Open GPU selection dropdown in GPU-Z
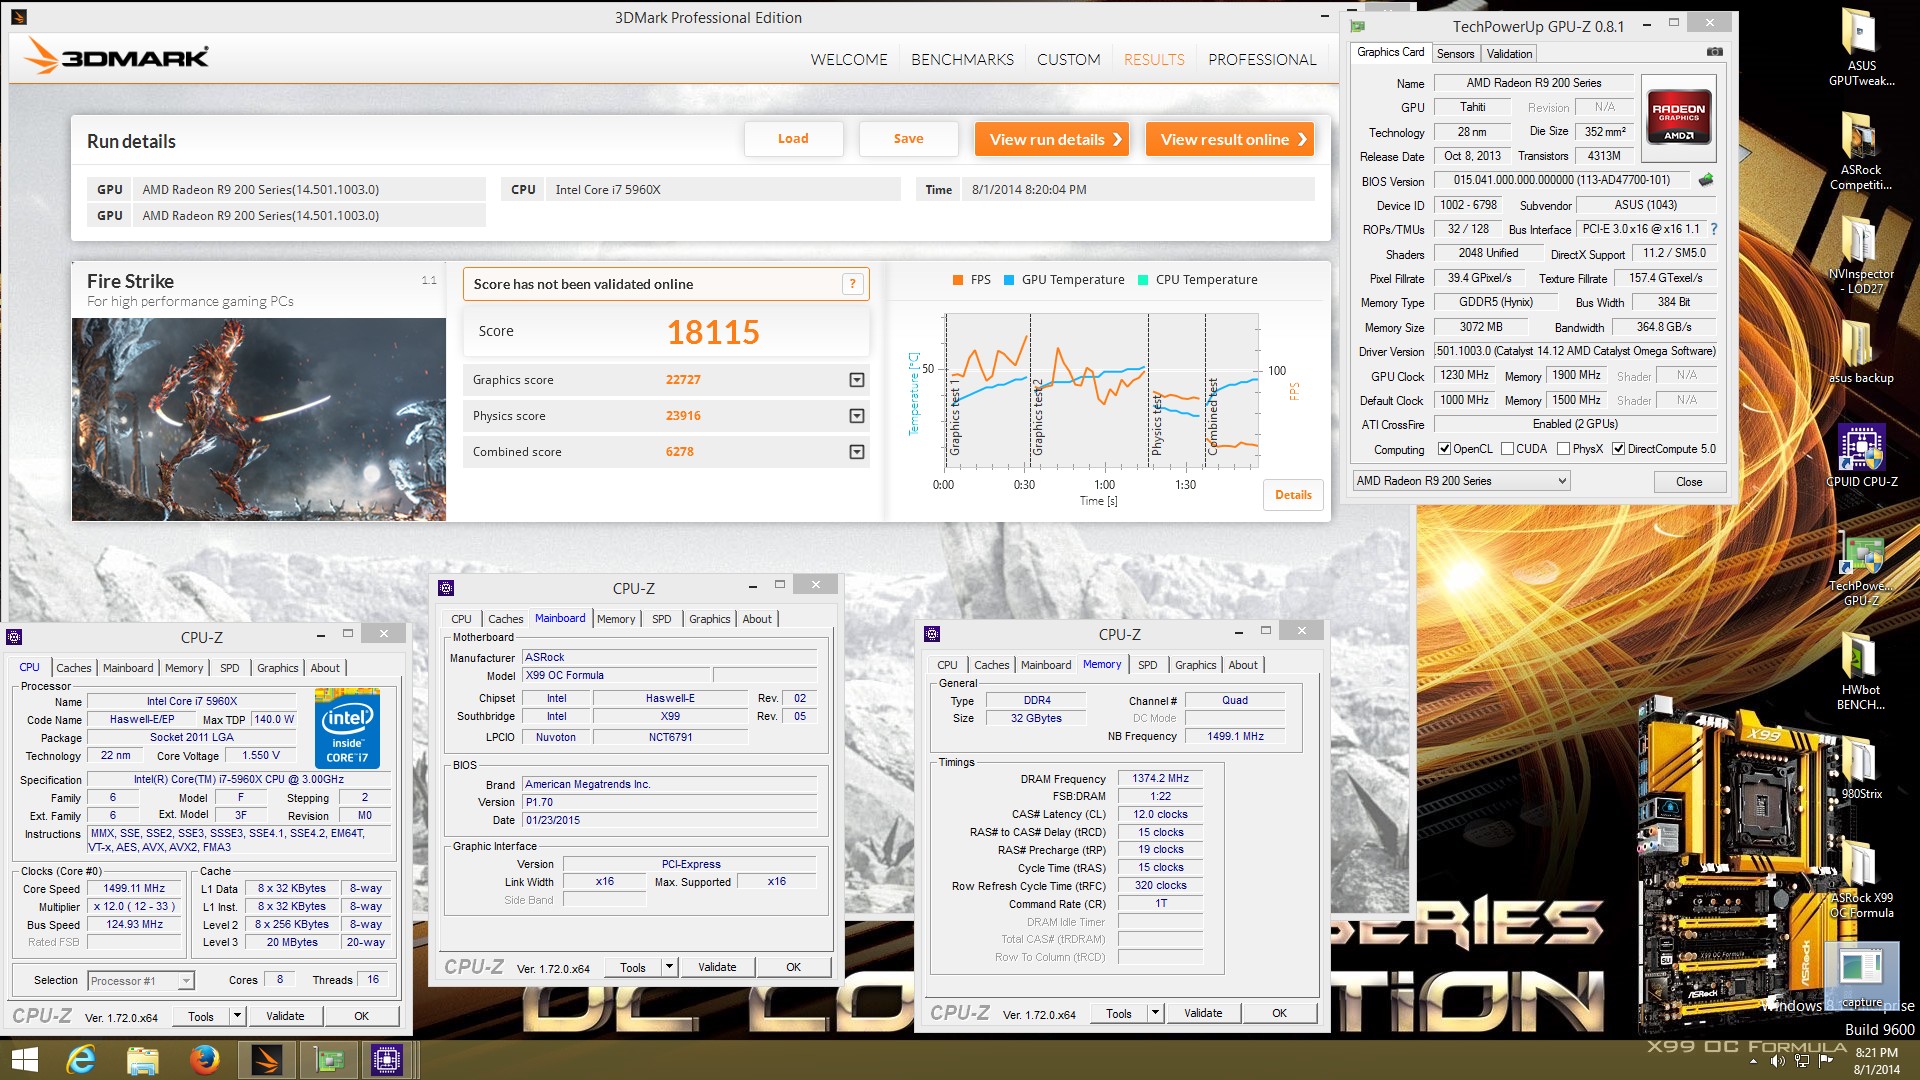Screen dimensions: 1920x1080 (x=1461, y=481)
